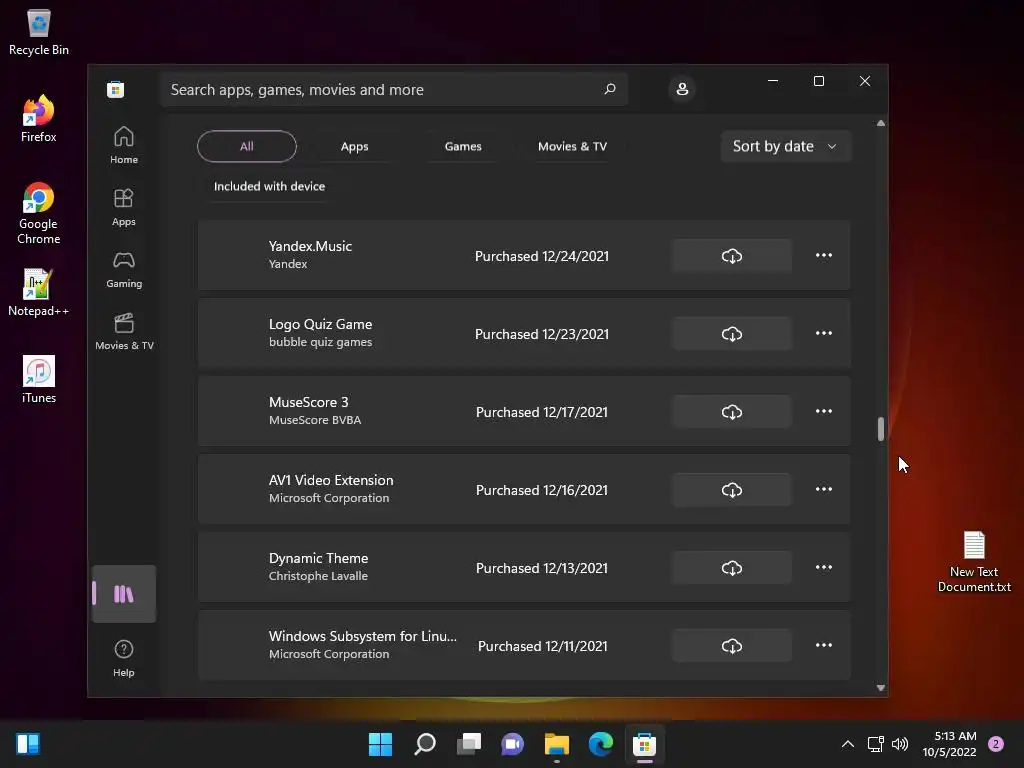Select the Games filter tab
1024x768 pixels.
pyautogui.click(x=463, y=146)
